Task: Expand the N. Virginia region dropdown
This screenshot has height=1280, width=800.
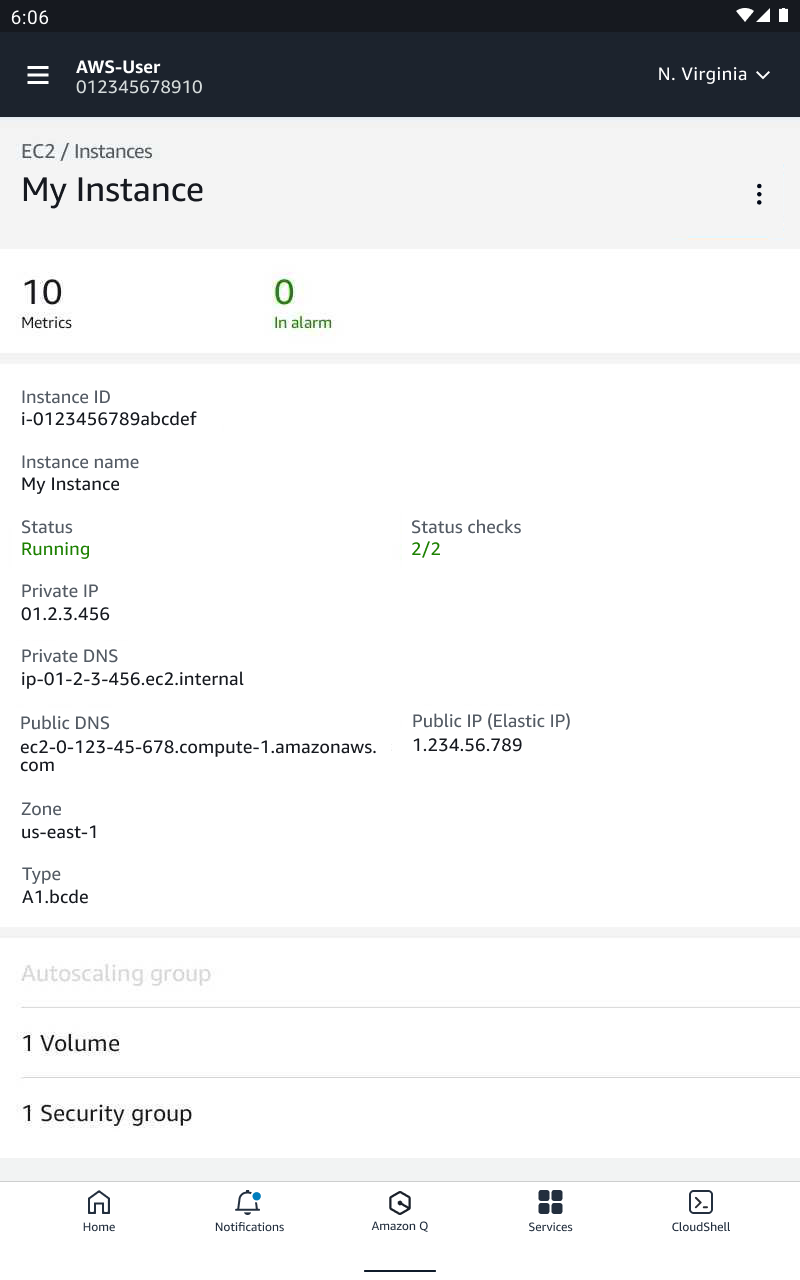Action: (x=713, y=74)
